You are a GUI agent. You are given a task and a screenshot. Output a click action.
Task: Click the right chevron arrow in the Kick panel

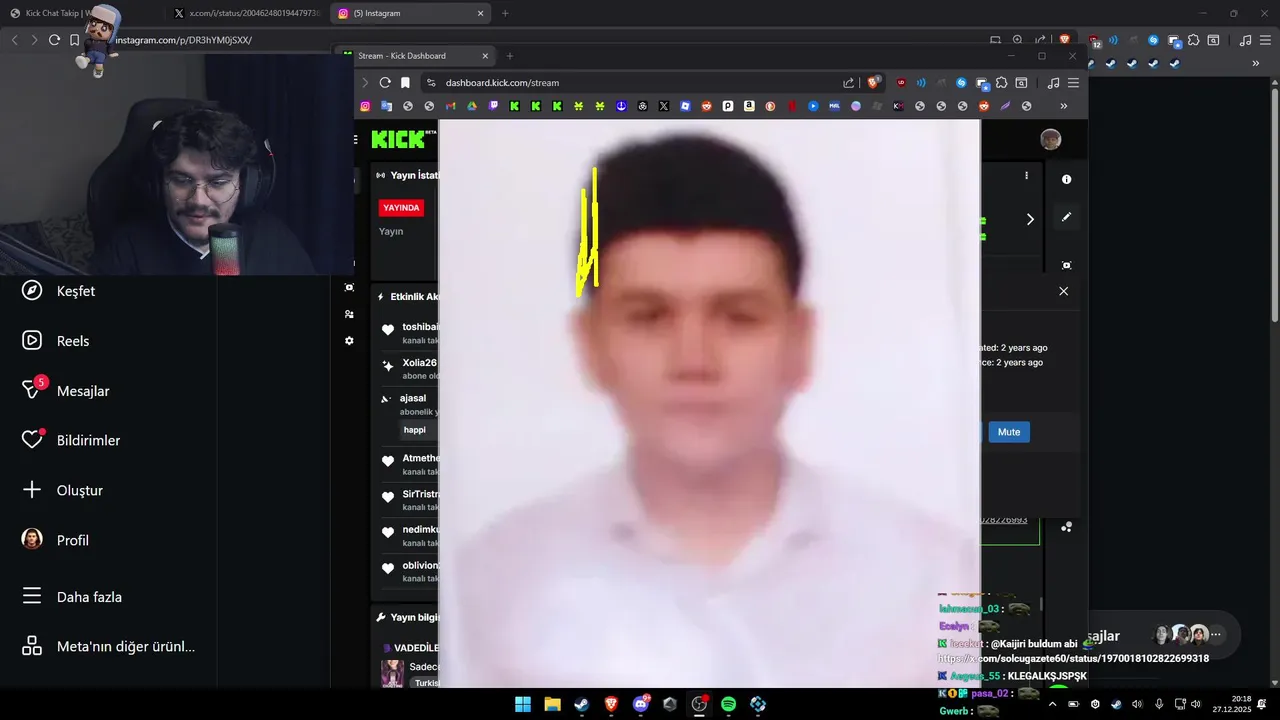[1030, 219]
